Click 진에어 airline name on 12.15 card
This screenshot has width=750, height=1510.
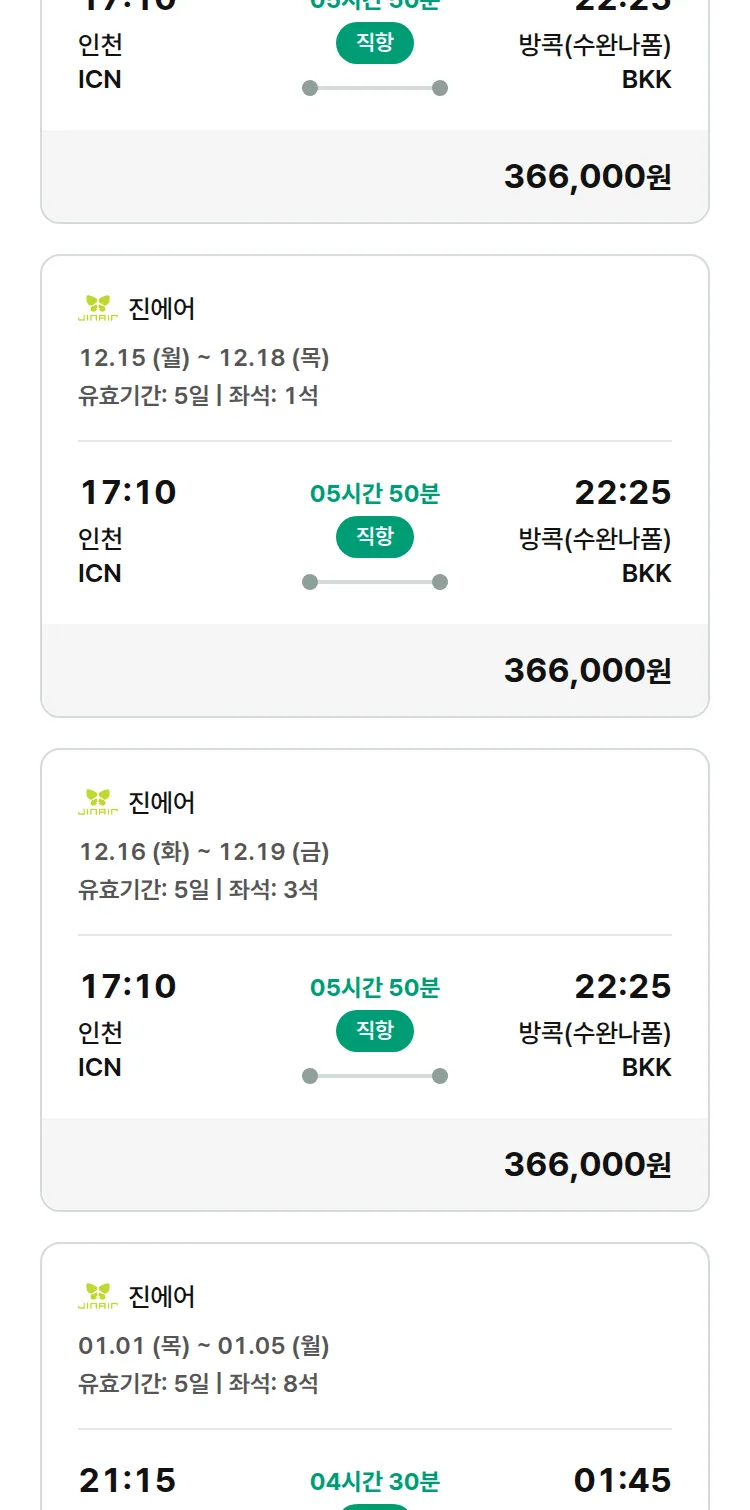(162, 308)
